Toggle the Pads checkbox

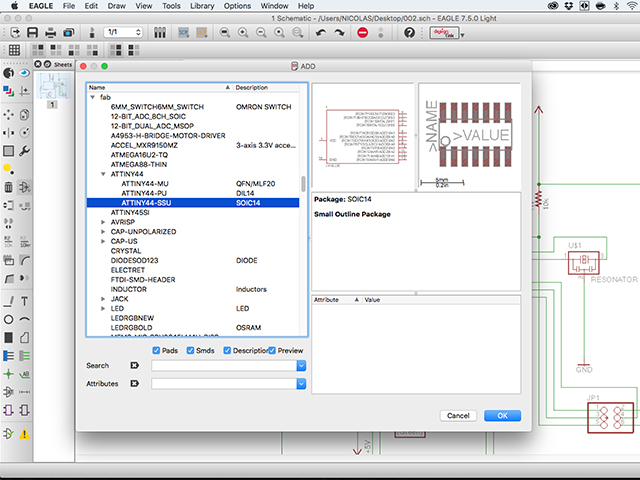156,351
